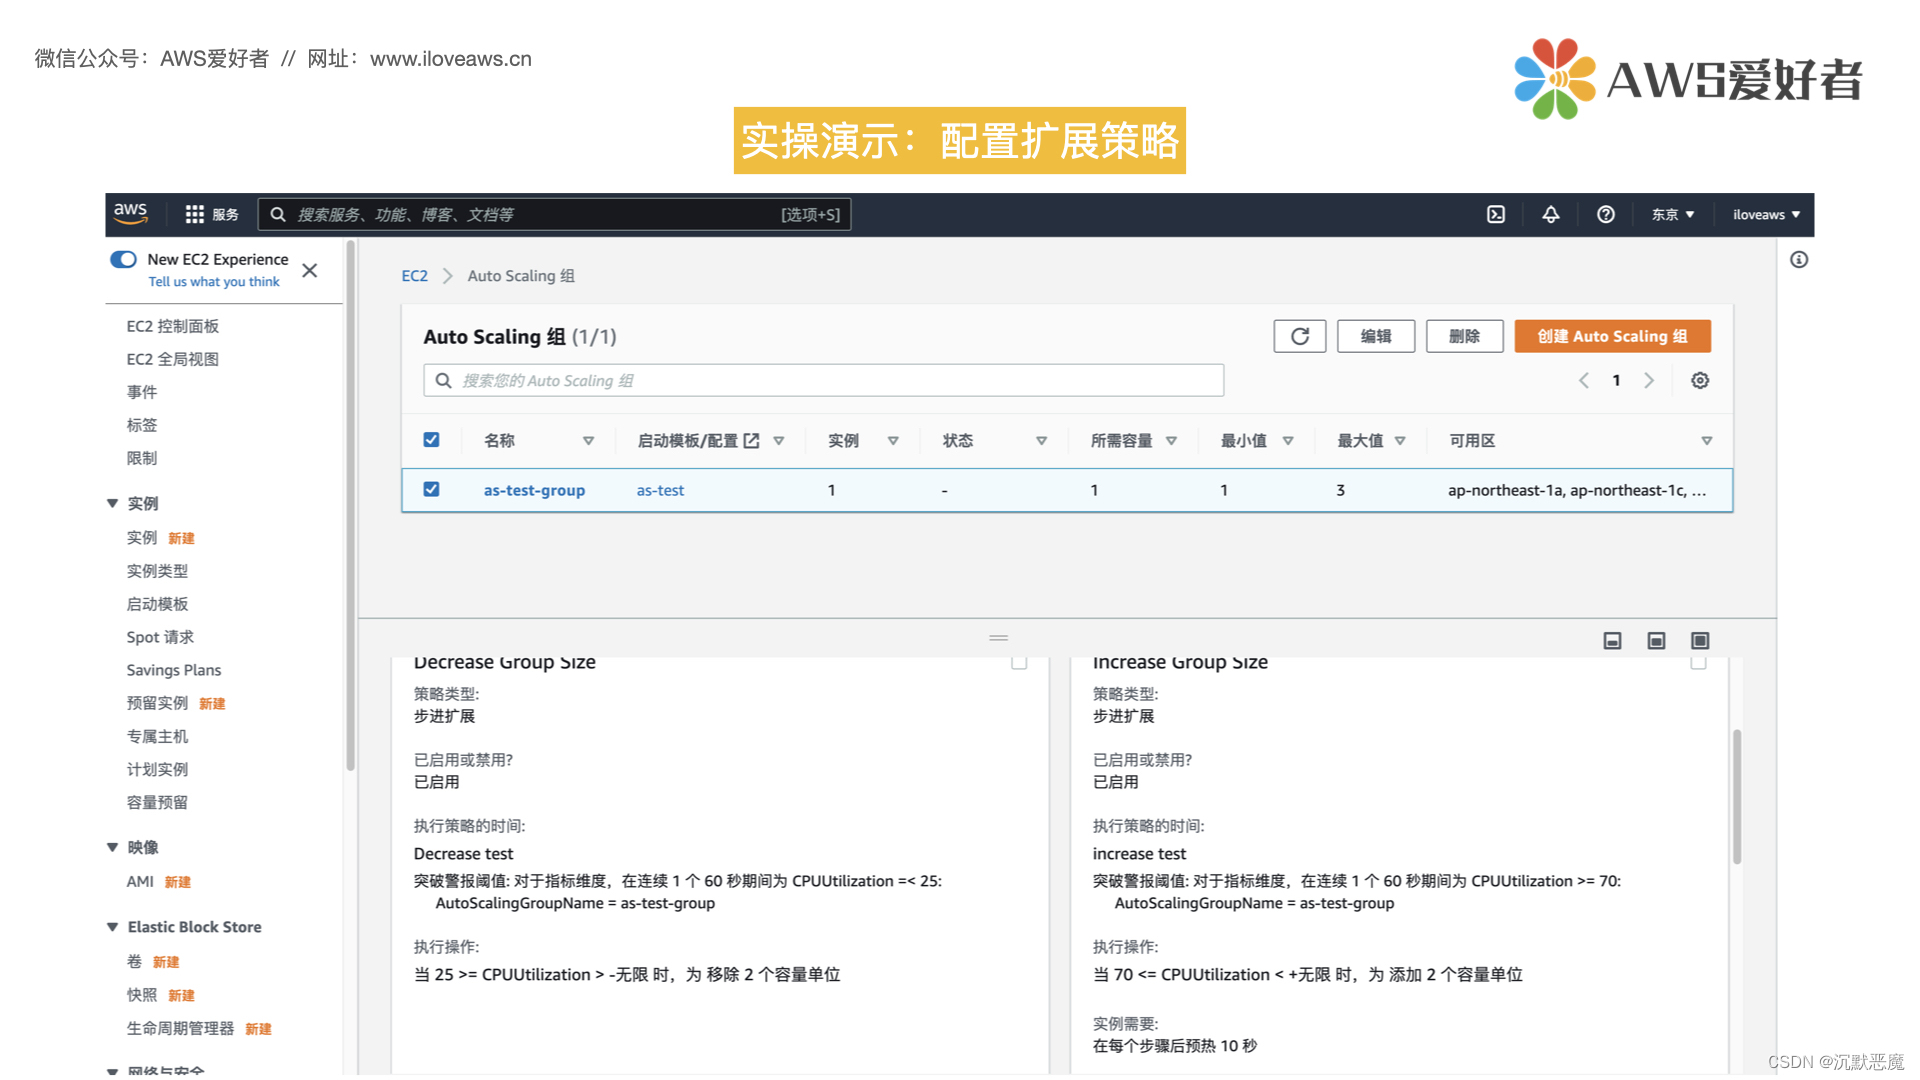
Task: Open the as-test-group link
Action: (x=534, y=490)
